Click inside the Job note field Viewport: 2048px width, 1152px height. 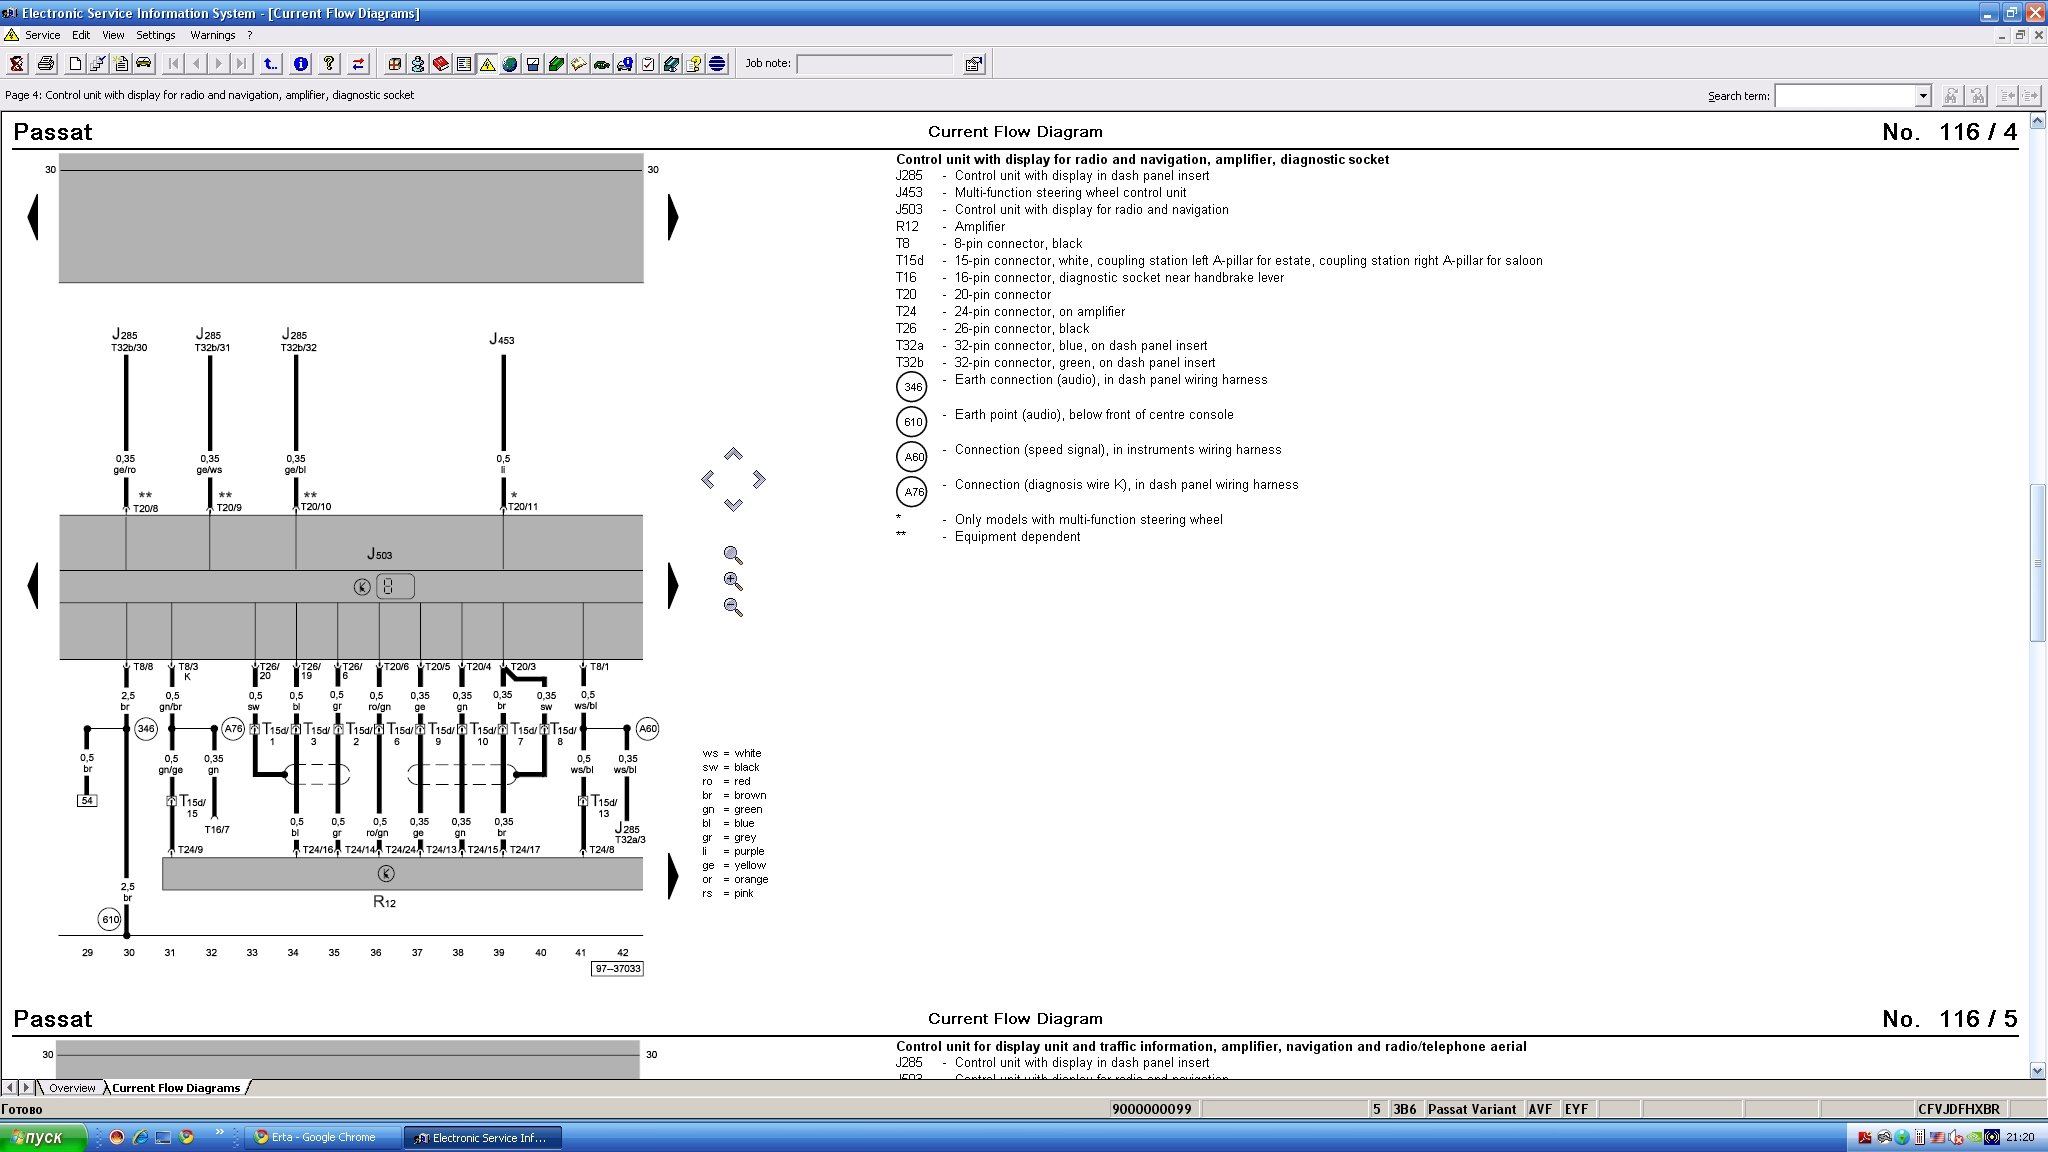(x=874, y=64)
